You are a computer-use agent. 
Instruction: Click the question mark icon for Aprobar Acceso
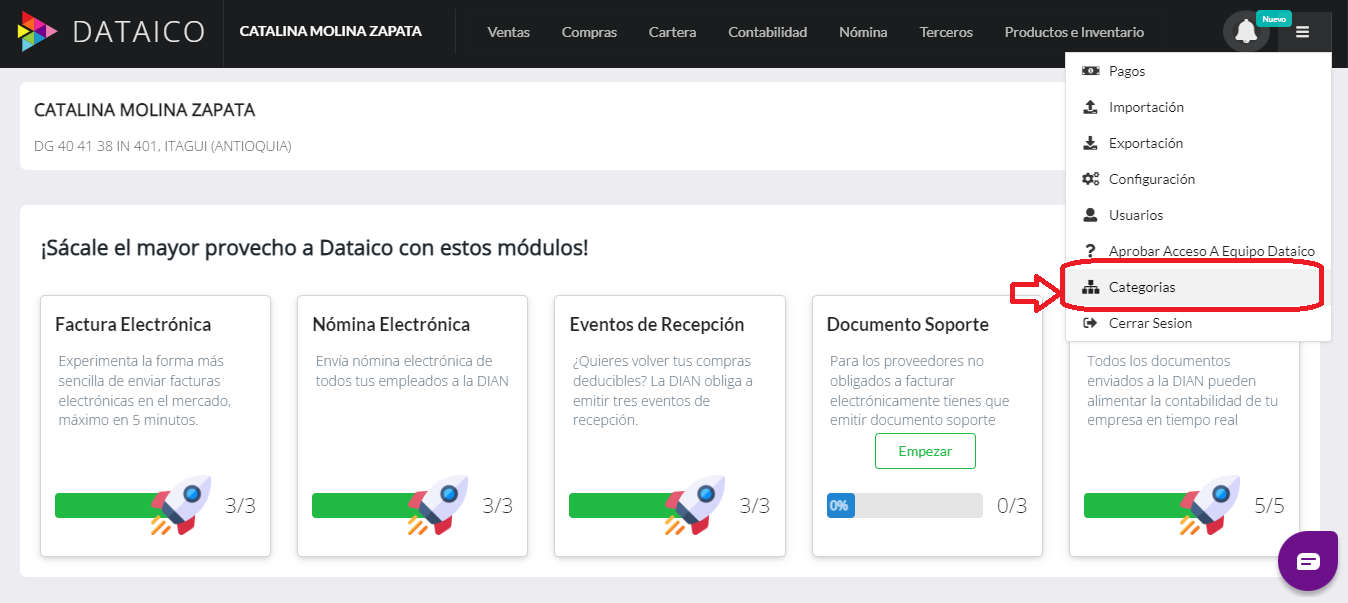point(1091,251)
